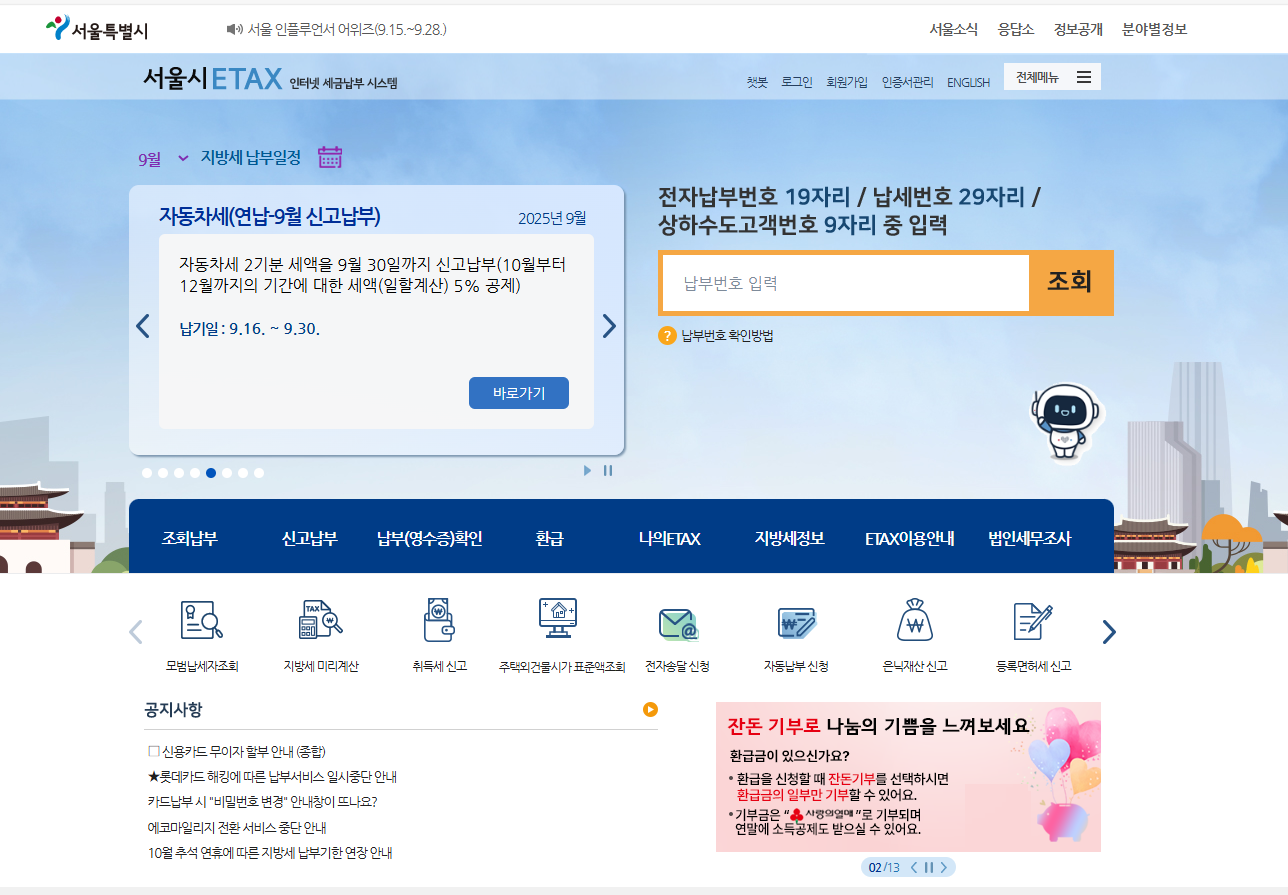Image resolution: width=1288 pixels, height=895 pixels.
Task: Open 서울소식 in top bar
Action: pos(953,29)
